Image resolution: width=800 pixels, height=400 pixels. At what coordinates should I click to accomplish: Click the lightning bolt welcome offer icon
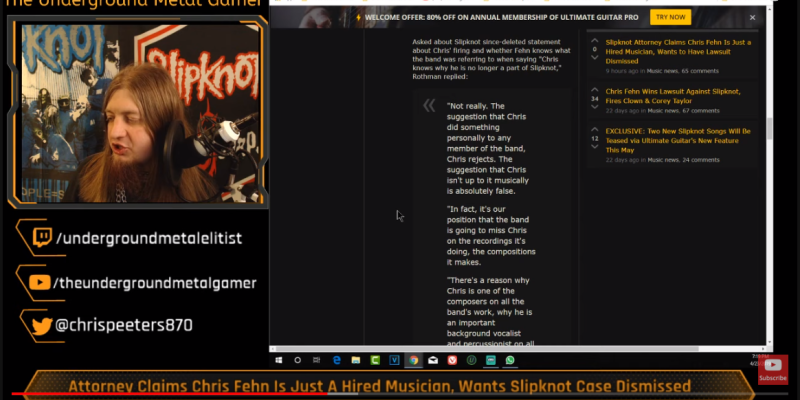pos(359,17)
